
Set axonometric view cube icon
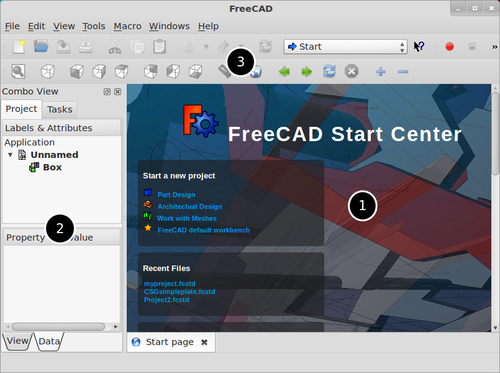pos(48,71)
